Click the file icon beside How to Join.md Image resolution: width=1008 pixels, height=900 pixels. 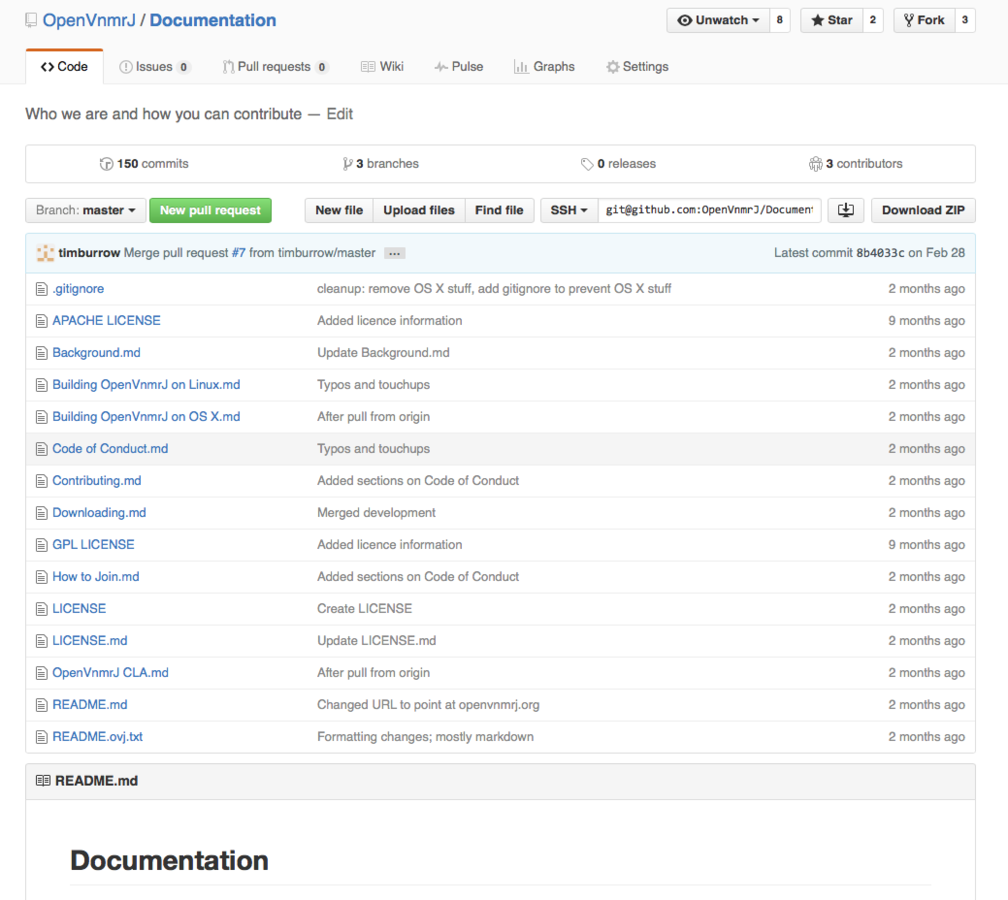(42, 577)
